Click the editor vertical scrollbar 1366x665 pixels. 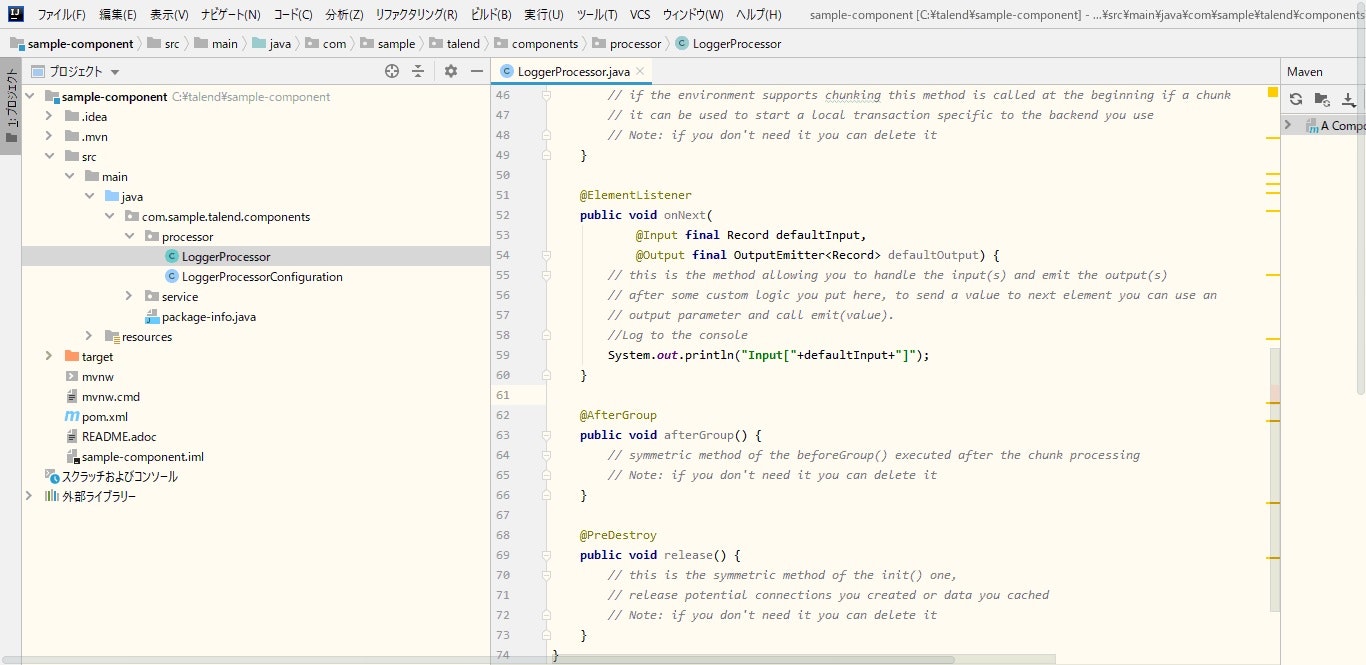click(x=1275, y=470)
